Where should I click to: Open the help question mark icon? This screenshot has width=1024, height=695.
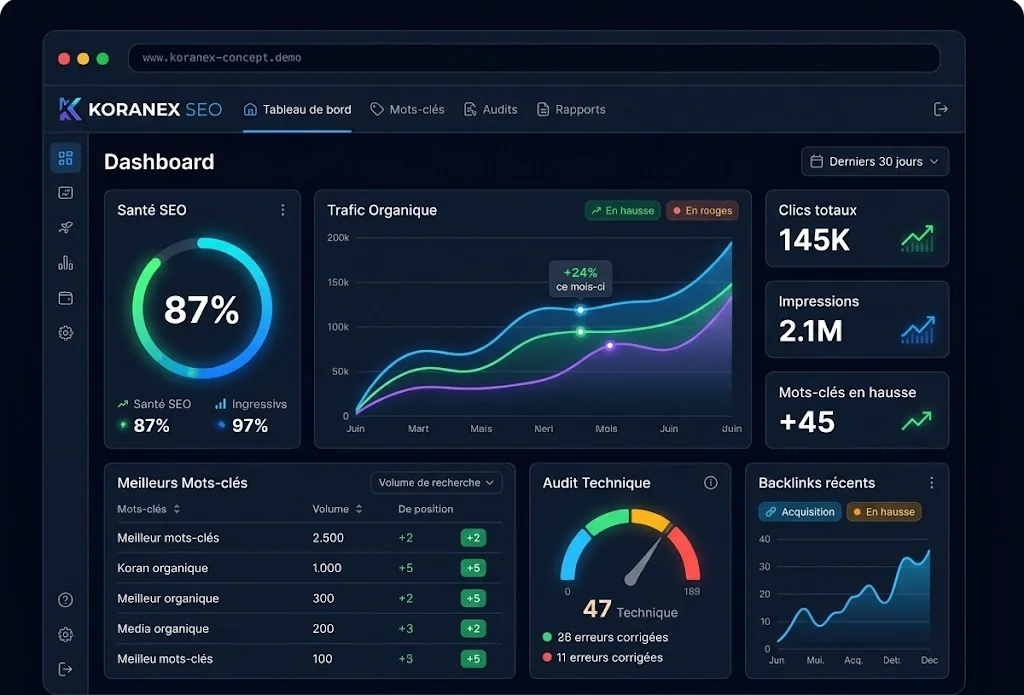click(65, 600)
